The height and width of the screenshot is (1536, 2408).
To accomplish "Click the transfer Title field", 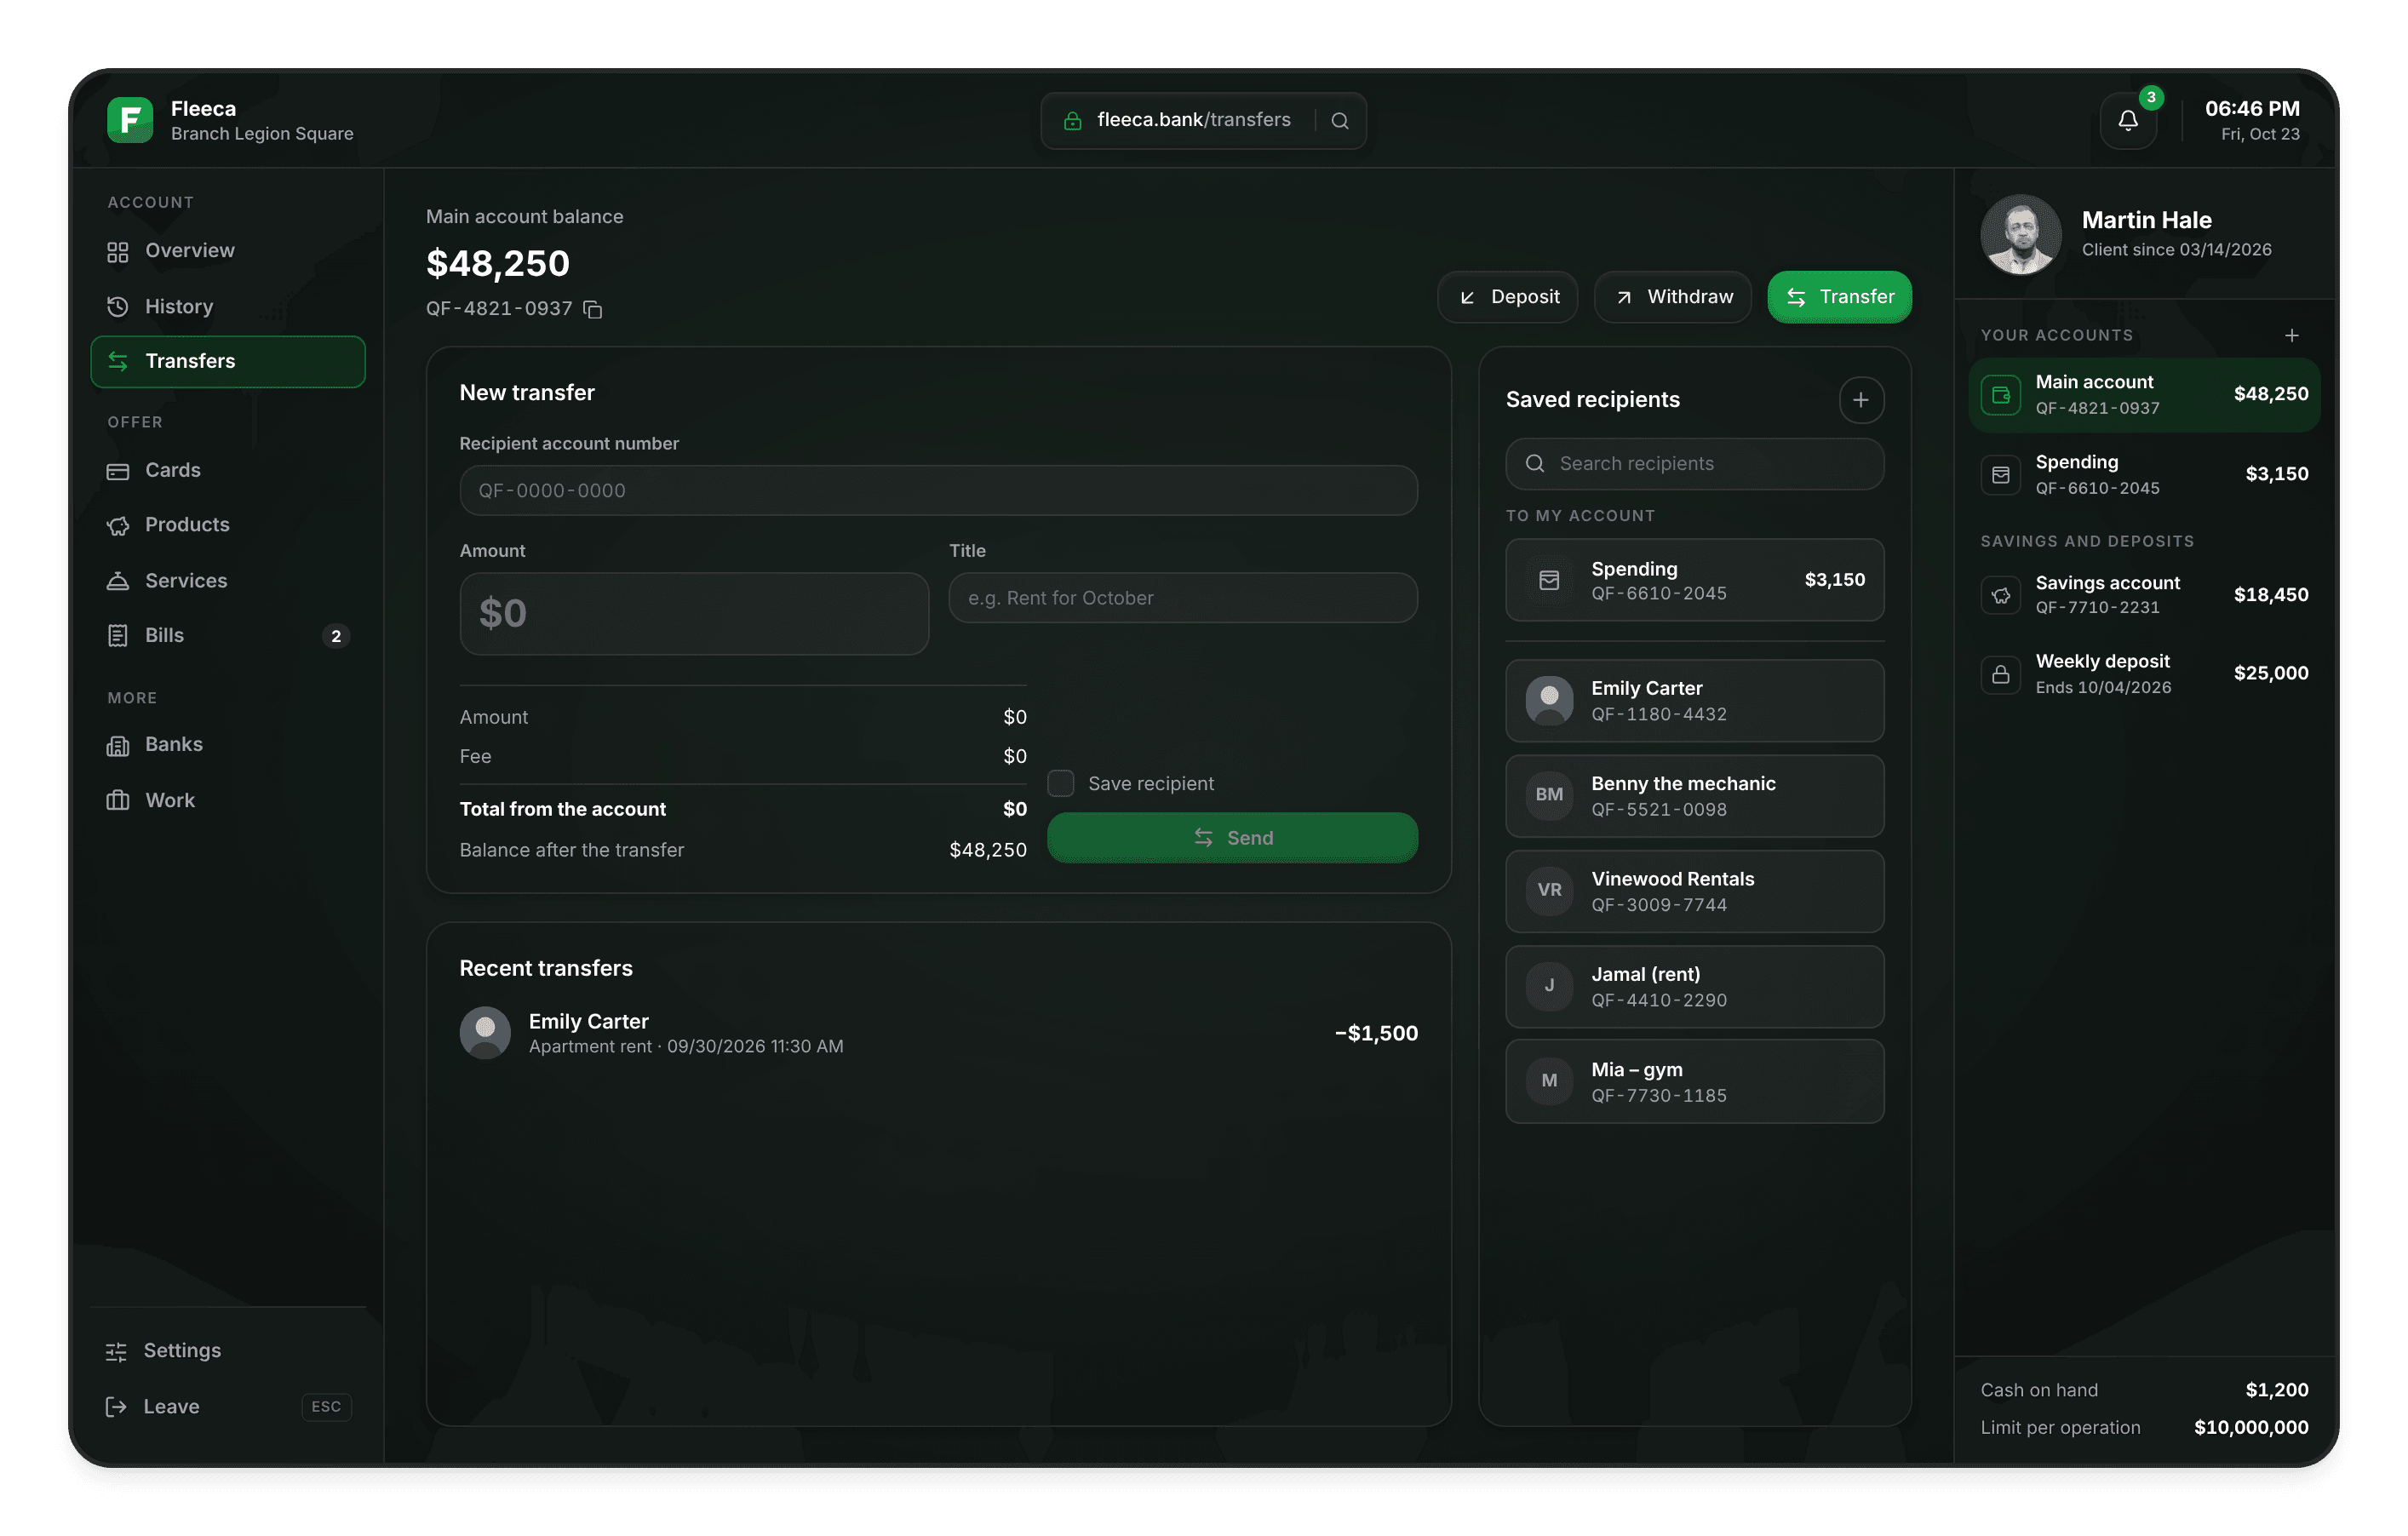I will 1183,598.
